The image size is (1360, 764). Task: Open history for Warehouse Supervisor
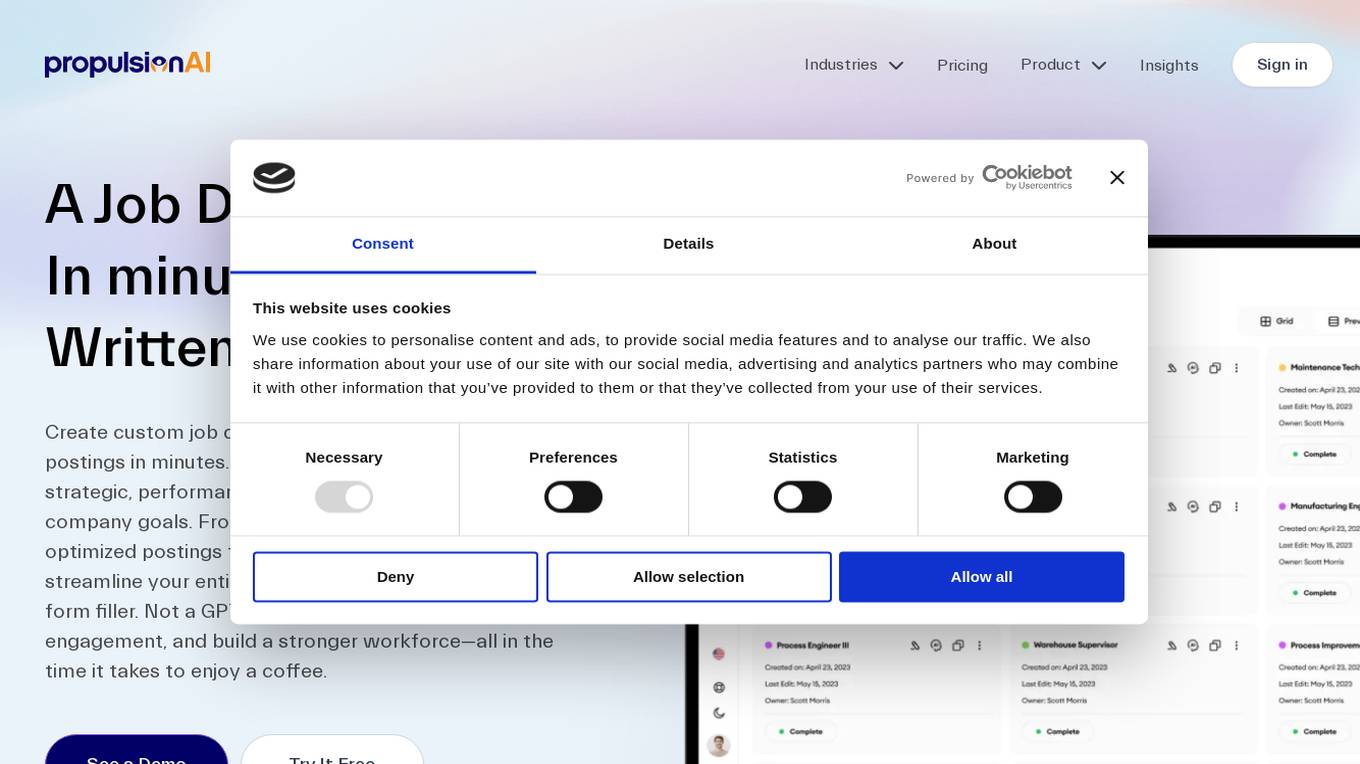click(x=1193, y=645)
